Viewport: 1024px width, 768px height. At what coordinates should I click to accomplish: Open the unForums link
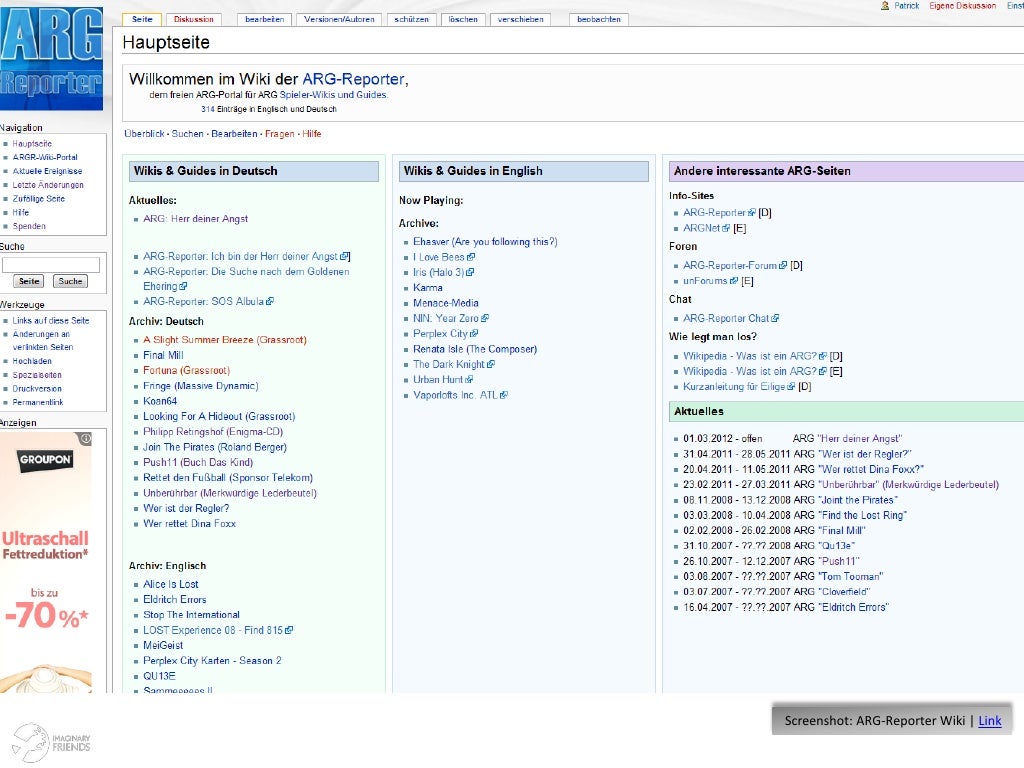(x=711, y=281)
